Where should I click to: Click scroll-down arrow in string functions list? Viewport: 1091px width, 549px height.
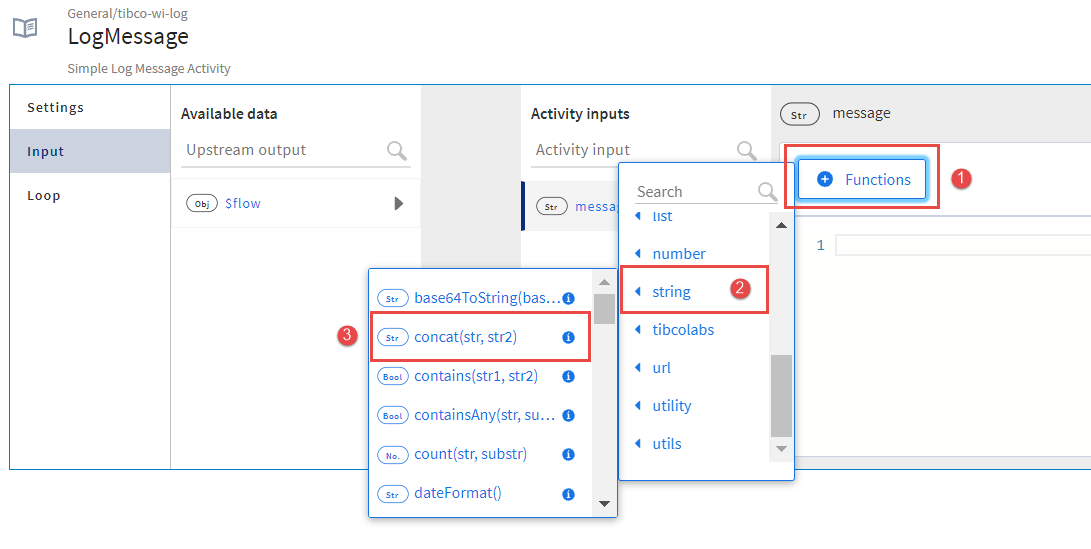tap(604, 503)
